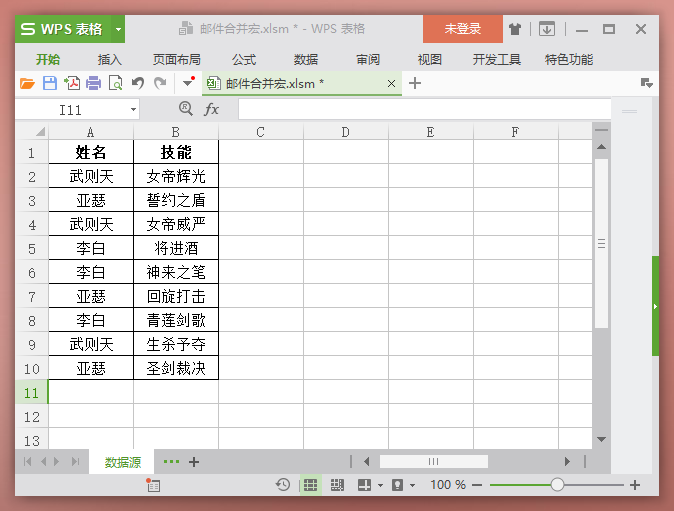This screenshot has width=674, height=511.
Task: Click the zoom slider handle
Action: [557, 485]
